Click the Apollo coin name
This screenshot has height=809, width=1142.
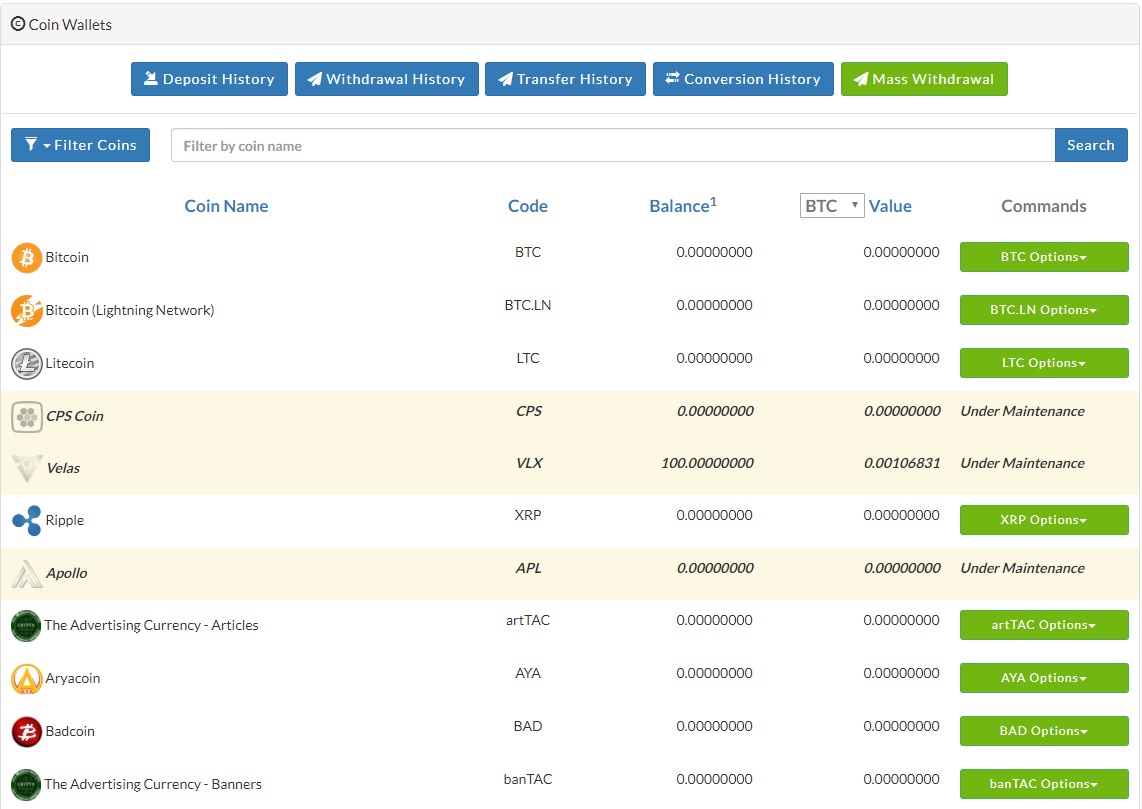coord(66,573)
